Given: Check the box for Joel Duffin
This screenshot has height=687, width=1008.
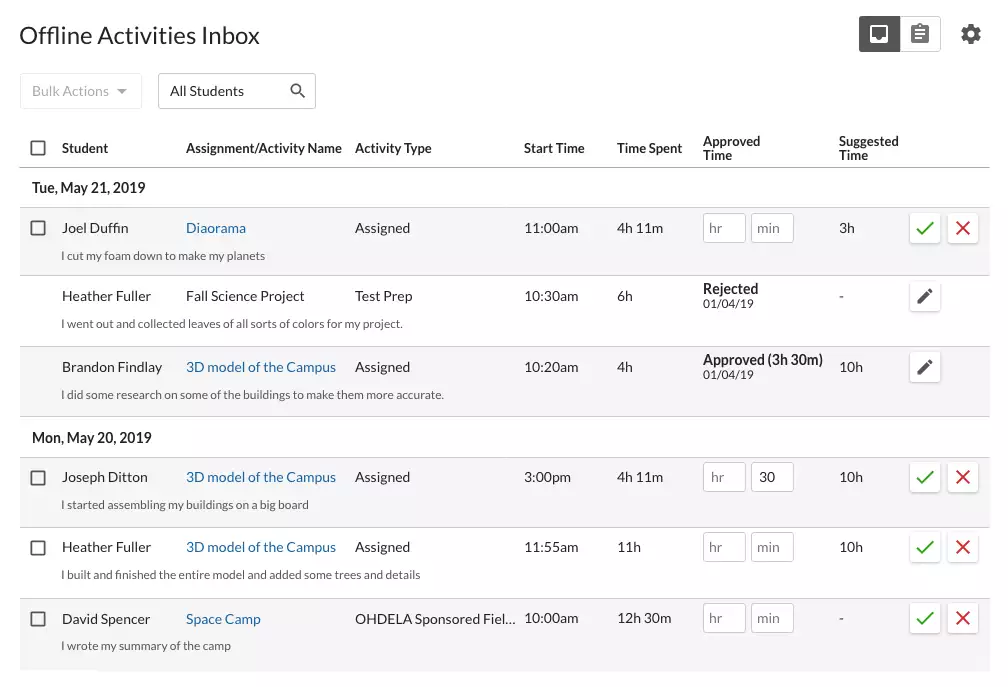Looking at the screenshot, I should [x=38, y=228].
